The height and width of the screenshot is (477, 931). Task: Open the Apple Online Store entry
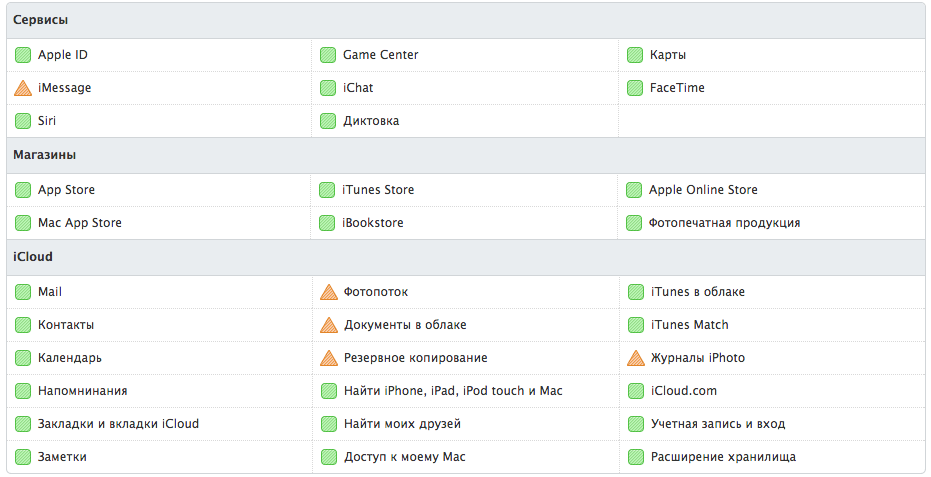[x=703, y=190]
